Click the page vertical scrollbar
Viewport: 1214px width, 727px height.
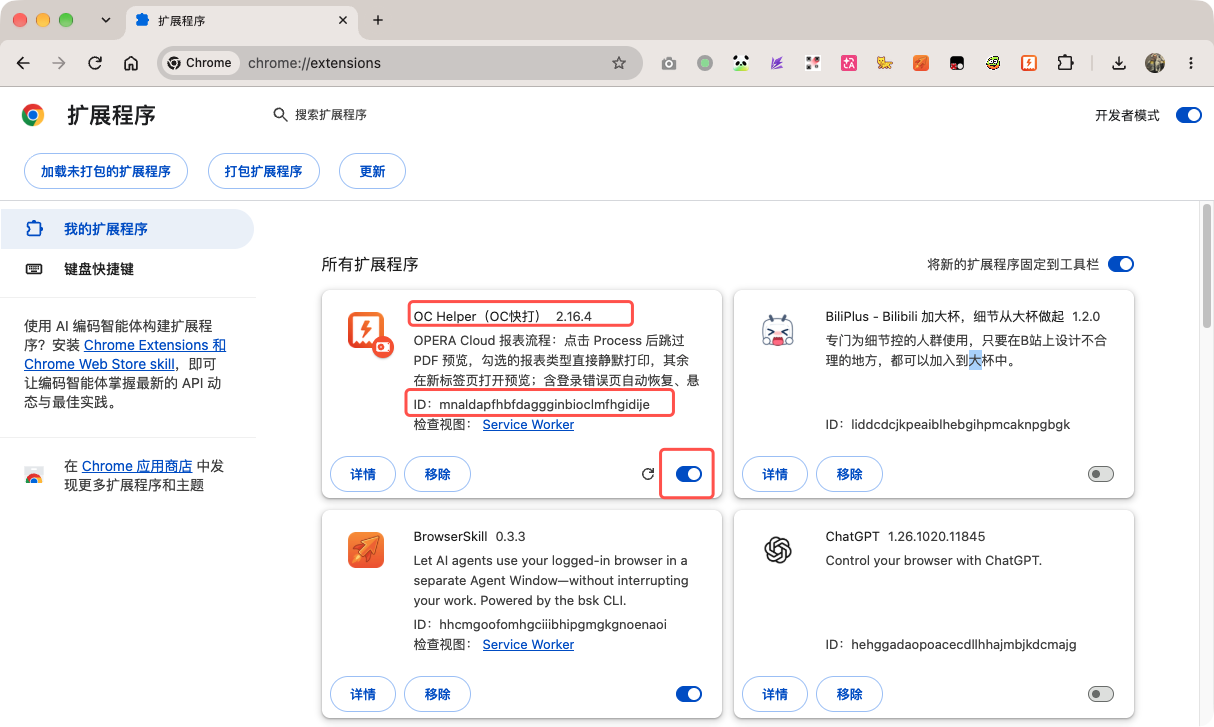(x=1206, y=265)
